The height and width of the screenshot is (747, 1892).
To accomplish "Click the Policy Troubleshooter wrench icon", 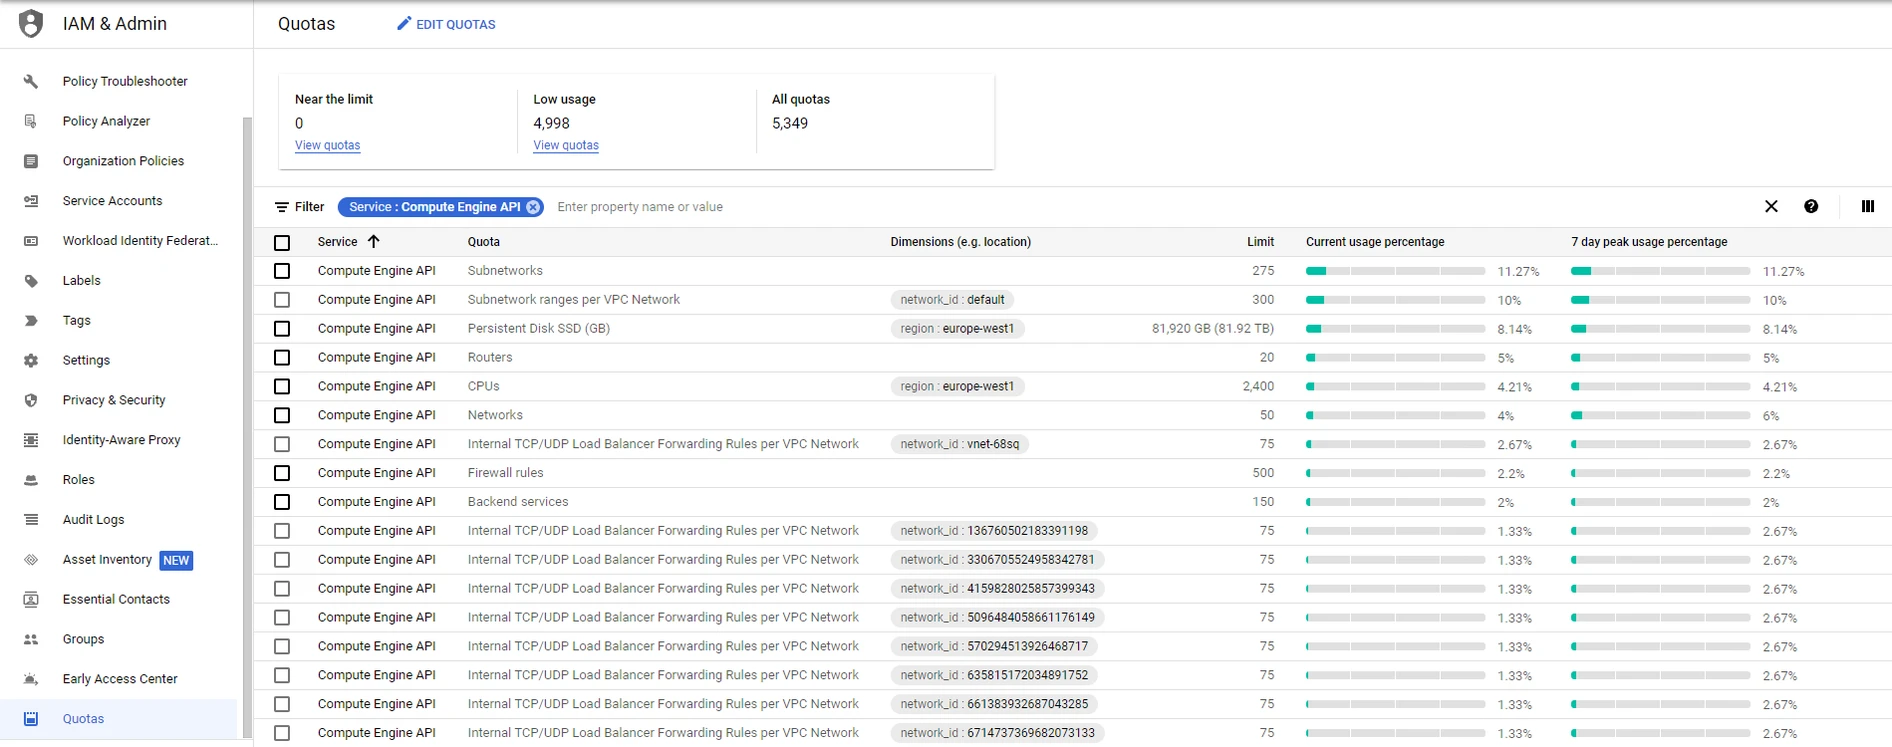I will [31, 81].
